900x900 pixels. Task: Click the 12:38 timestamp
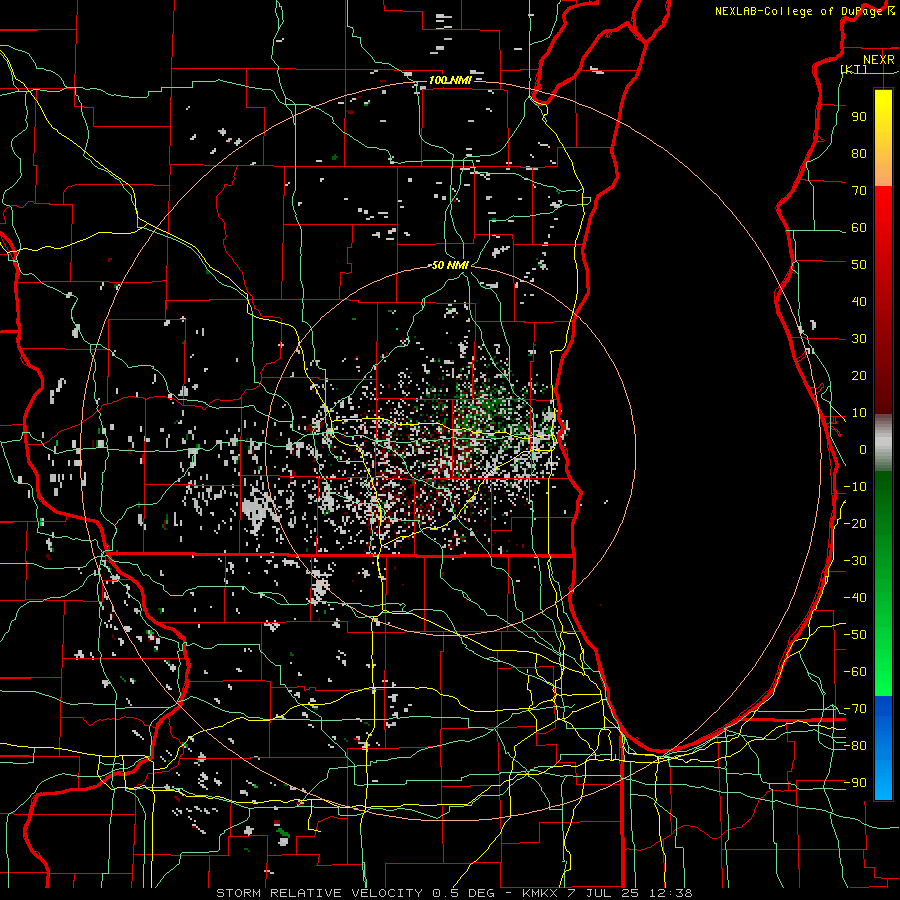click(x=670, y=893)
